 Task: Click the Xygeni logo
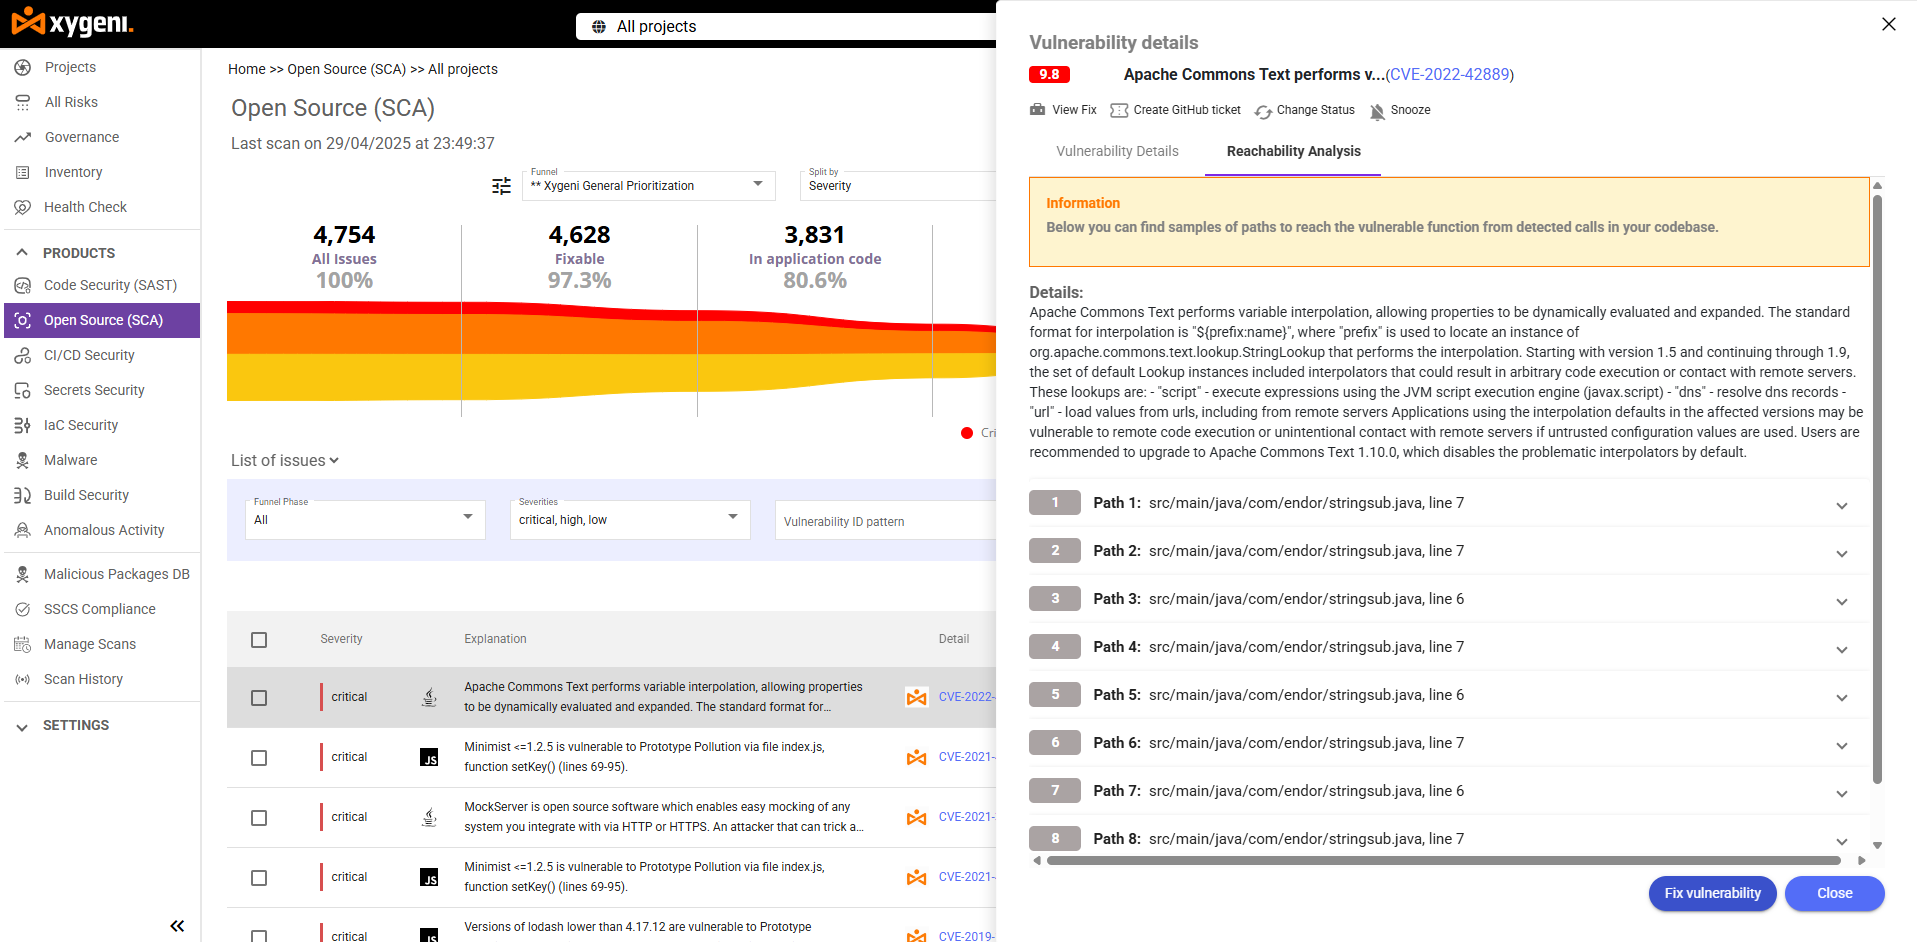tap(72, 22)
